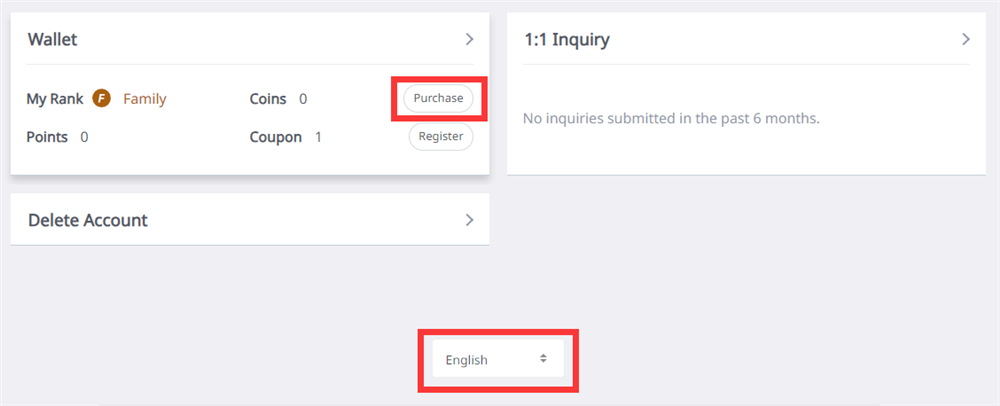Click the Coins balance value 0
The height and width of the screenshot is (406, 1000).
(x=303, y=99)
